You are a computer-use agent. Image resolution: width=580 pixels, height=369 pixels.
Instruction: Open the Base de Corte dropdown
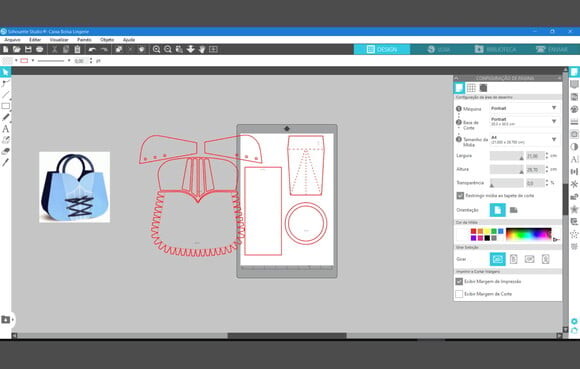tap(524, 122)
